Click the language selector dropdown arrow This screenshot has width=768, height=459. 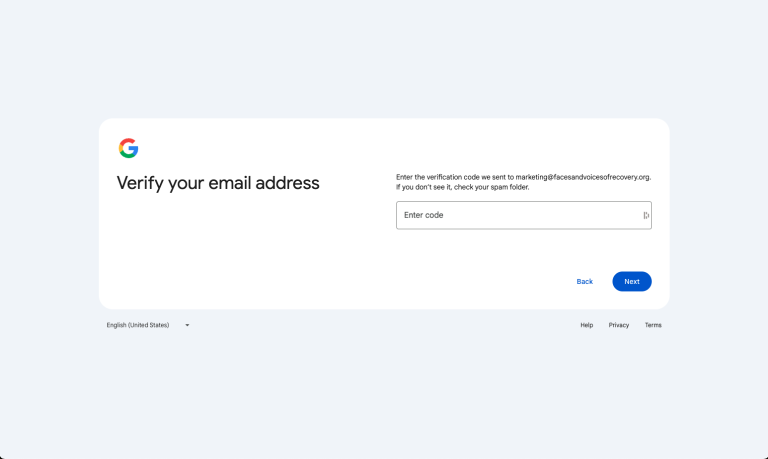tap(187, 325)
